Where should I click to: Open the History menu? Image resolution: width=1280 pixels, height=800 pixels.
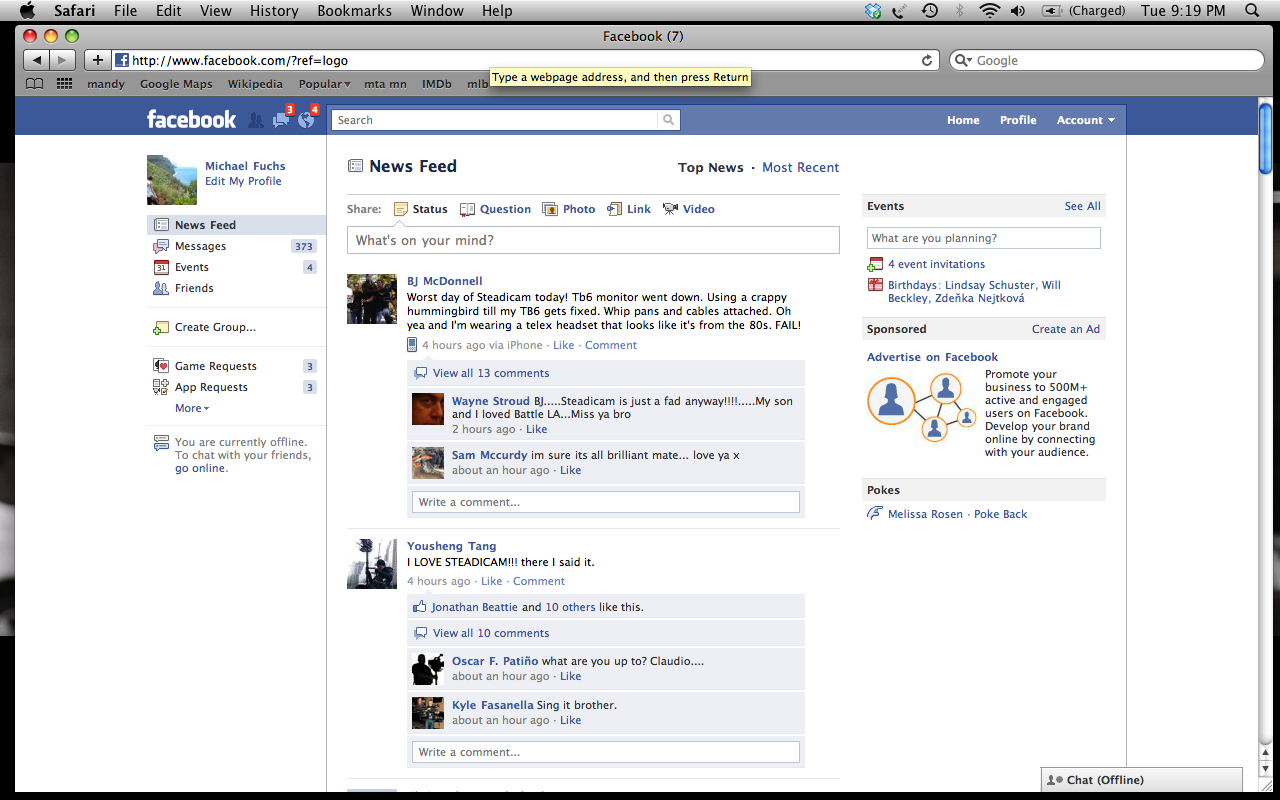pos(274,11)
